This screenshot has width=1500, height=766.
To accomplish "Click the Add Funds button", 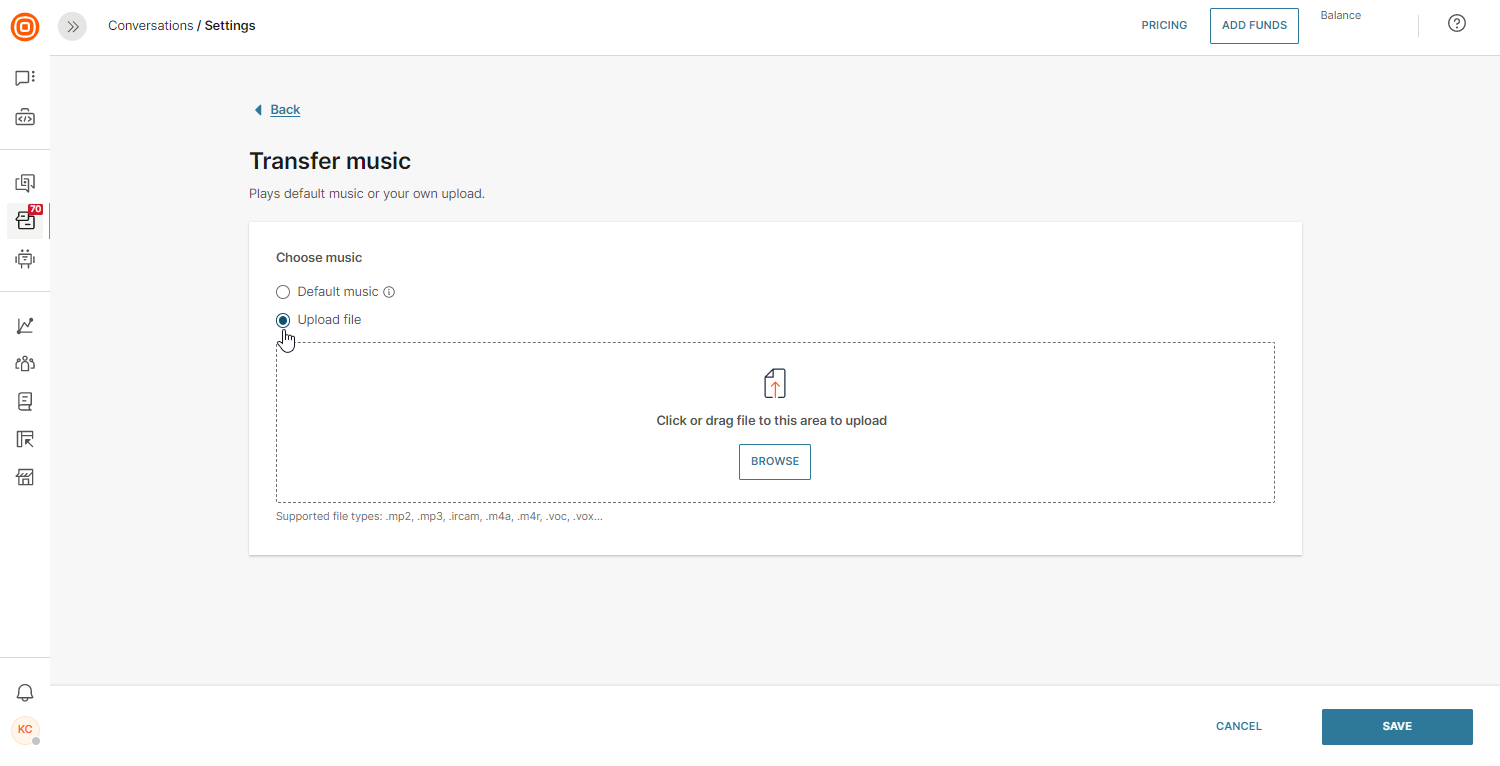I will click(1254, 26).
